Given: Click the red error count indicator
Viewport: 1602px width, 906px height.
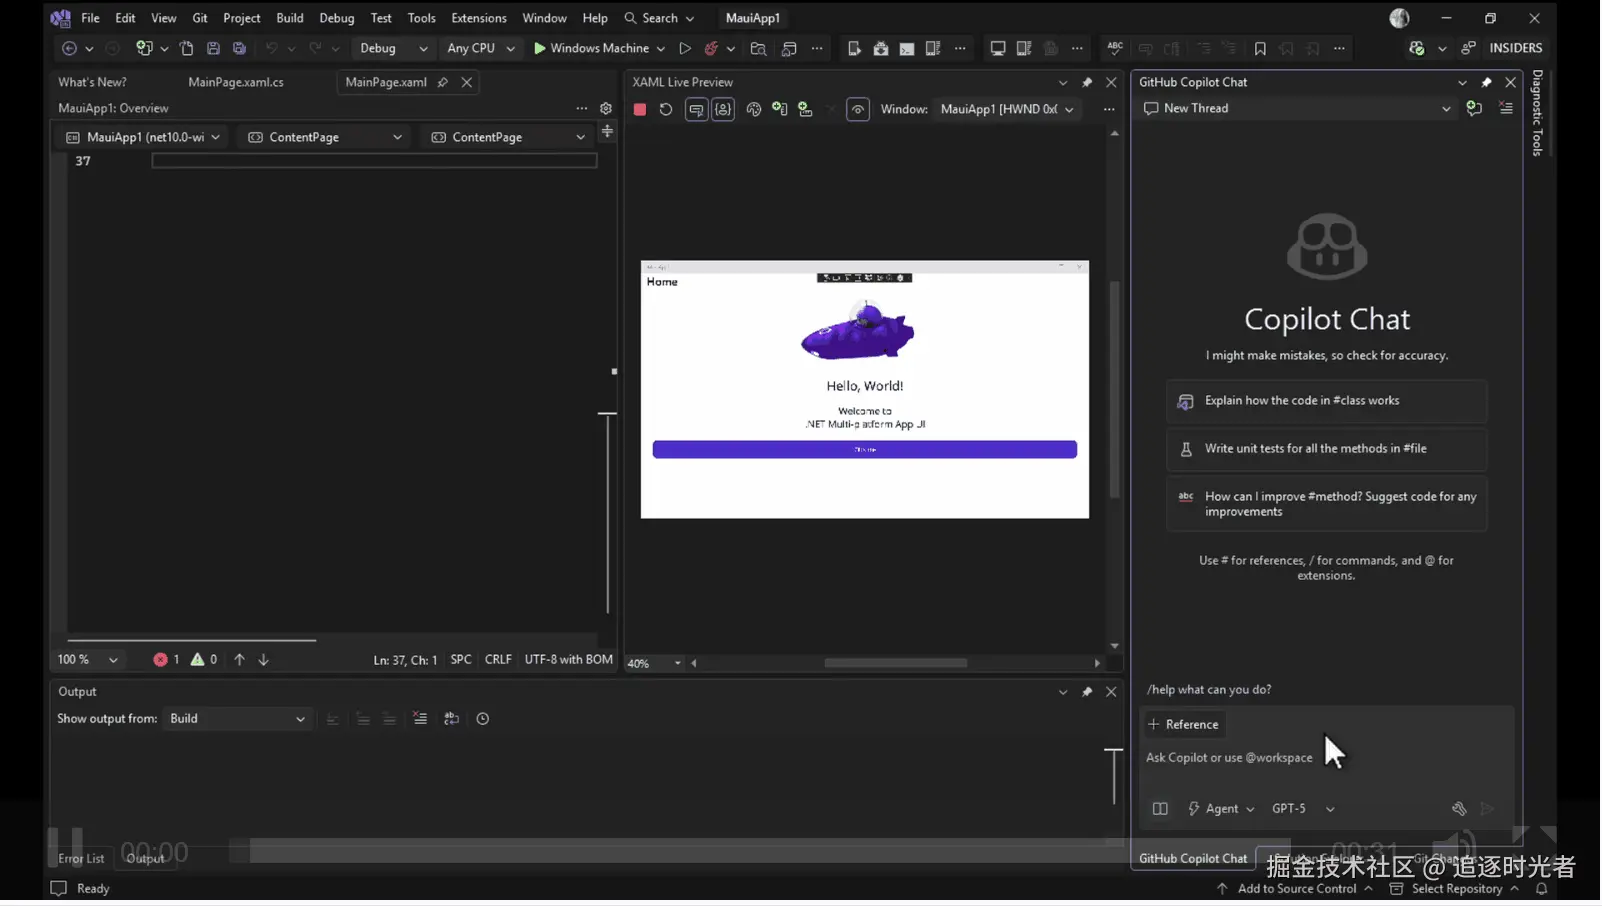Looking at the screenshot, I should click(x=166, y=660).
